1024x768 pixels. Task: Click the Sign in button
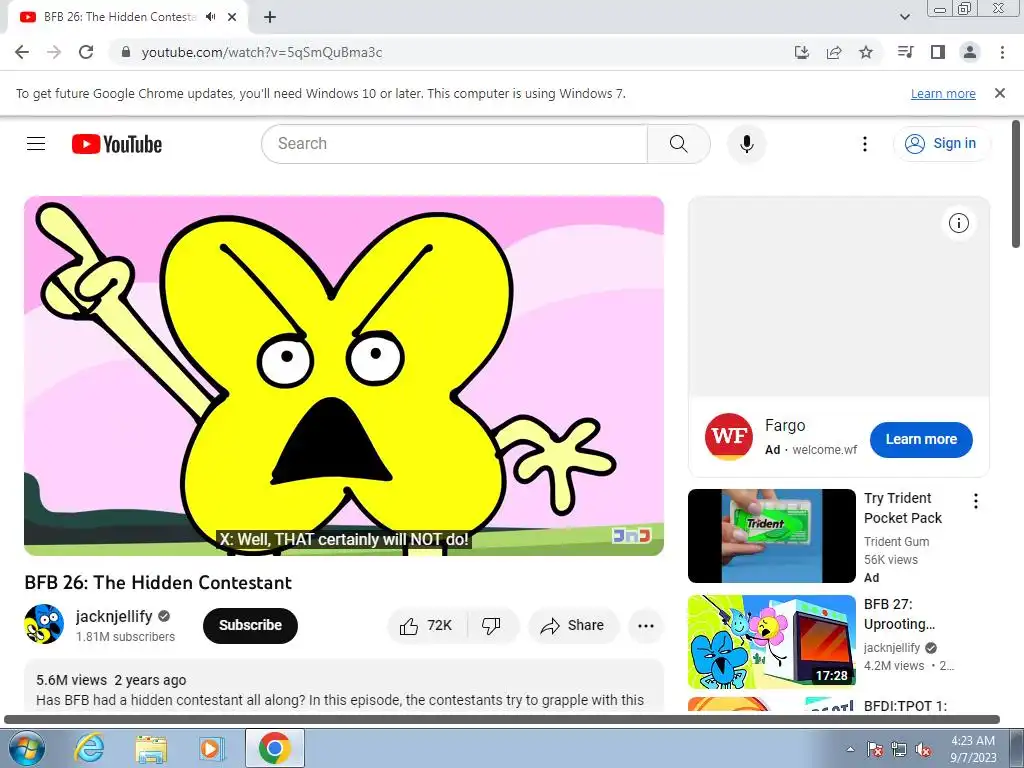942,144
